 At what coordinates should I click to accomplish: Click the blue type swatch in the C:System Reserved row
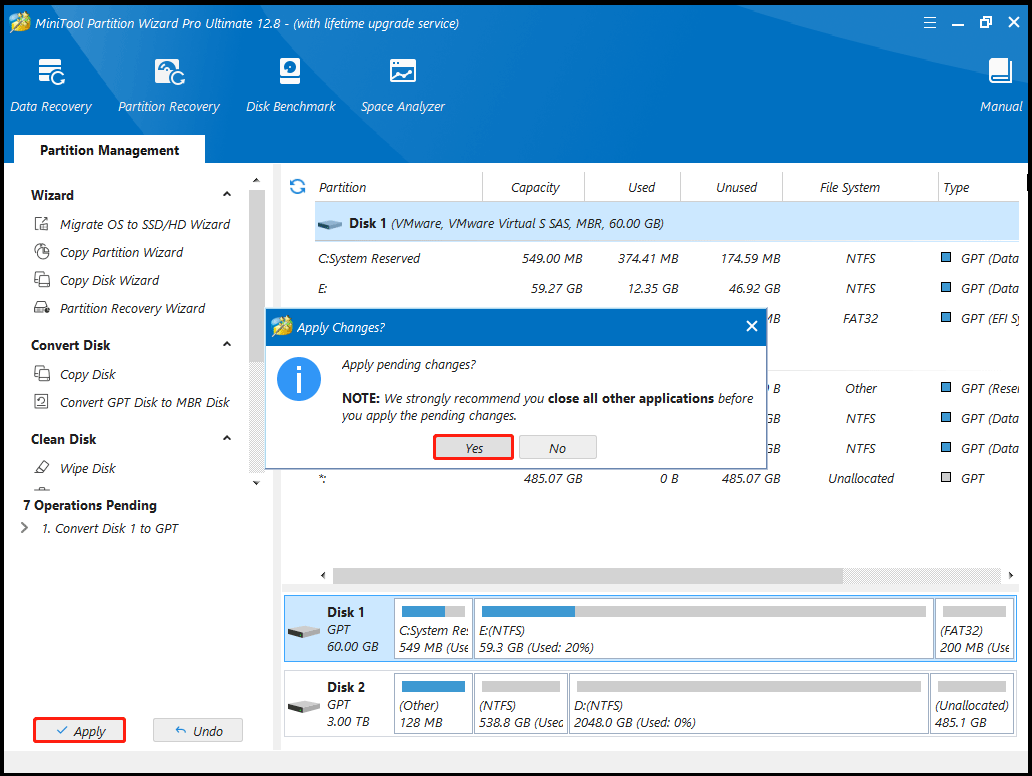[x=946, y=257]
